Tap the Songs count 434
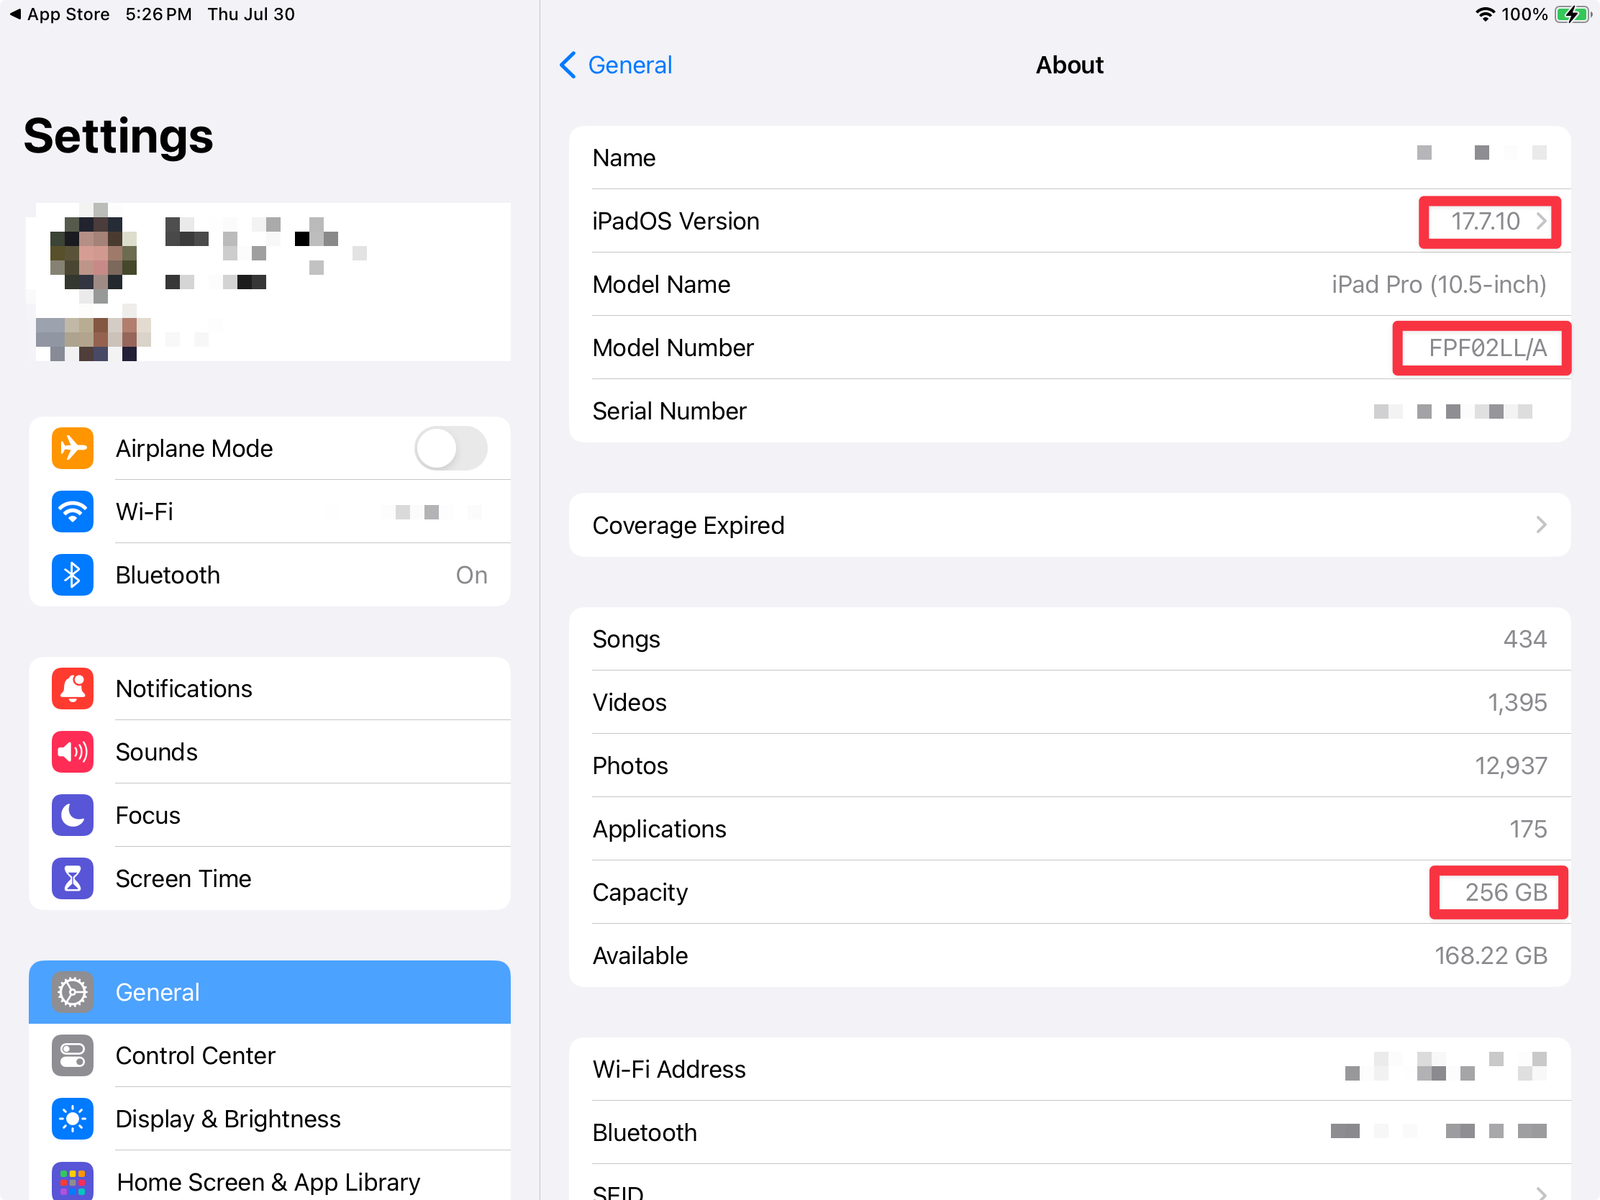Screen dimensions: 1600x1200 point(1525,639)
